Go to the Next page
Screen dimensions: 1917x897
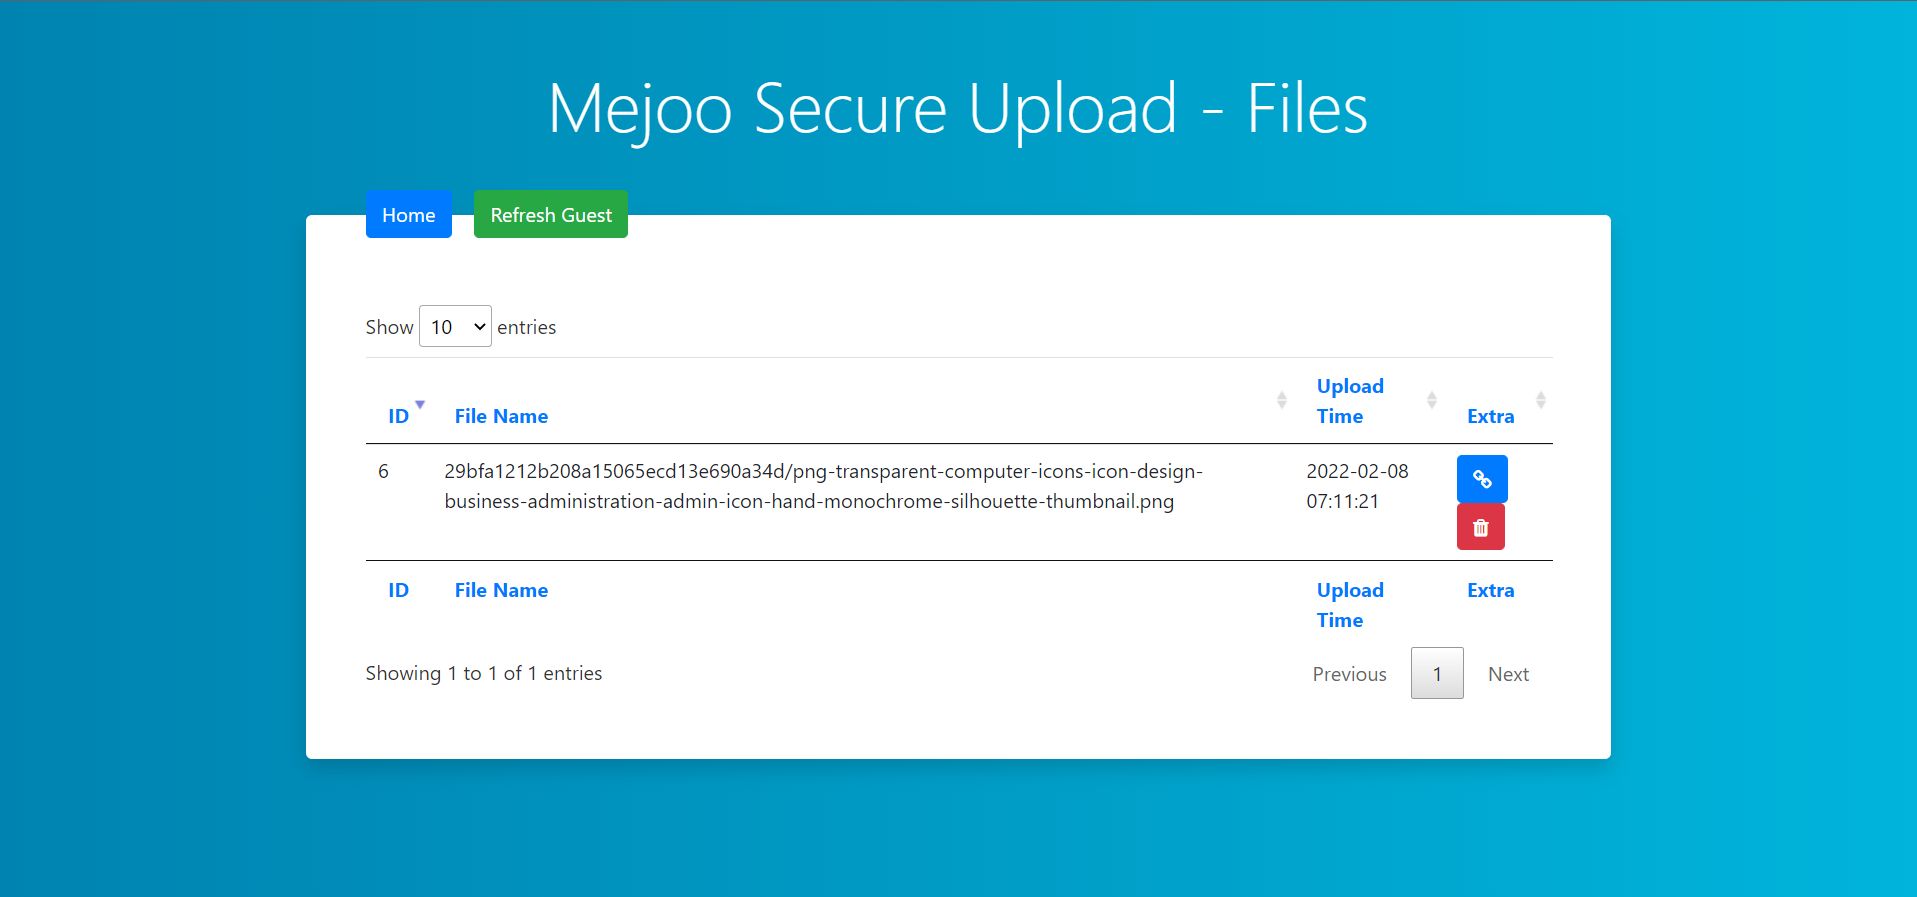(1508, 674)
